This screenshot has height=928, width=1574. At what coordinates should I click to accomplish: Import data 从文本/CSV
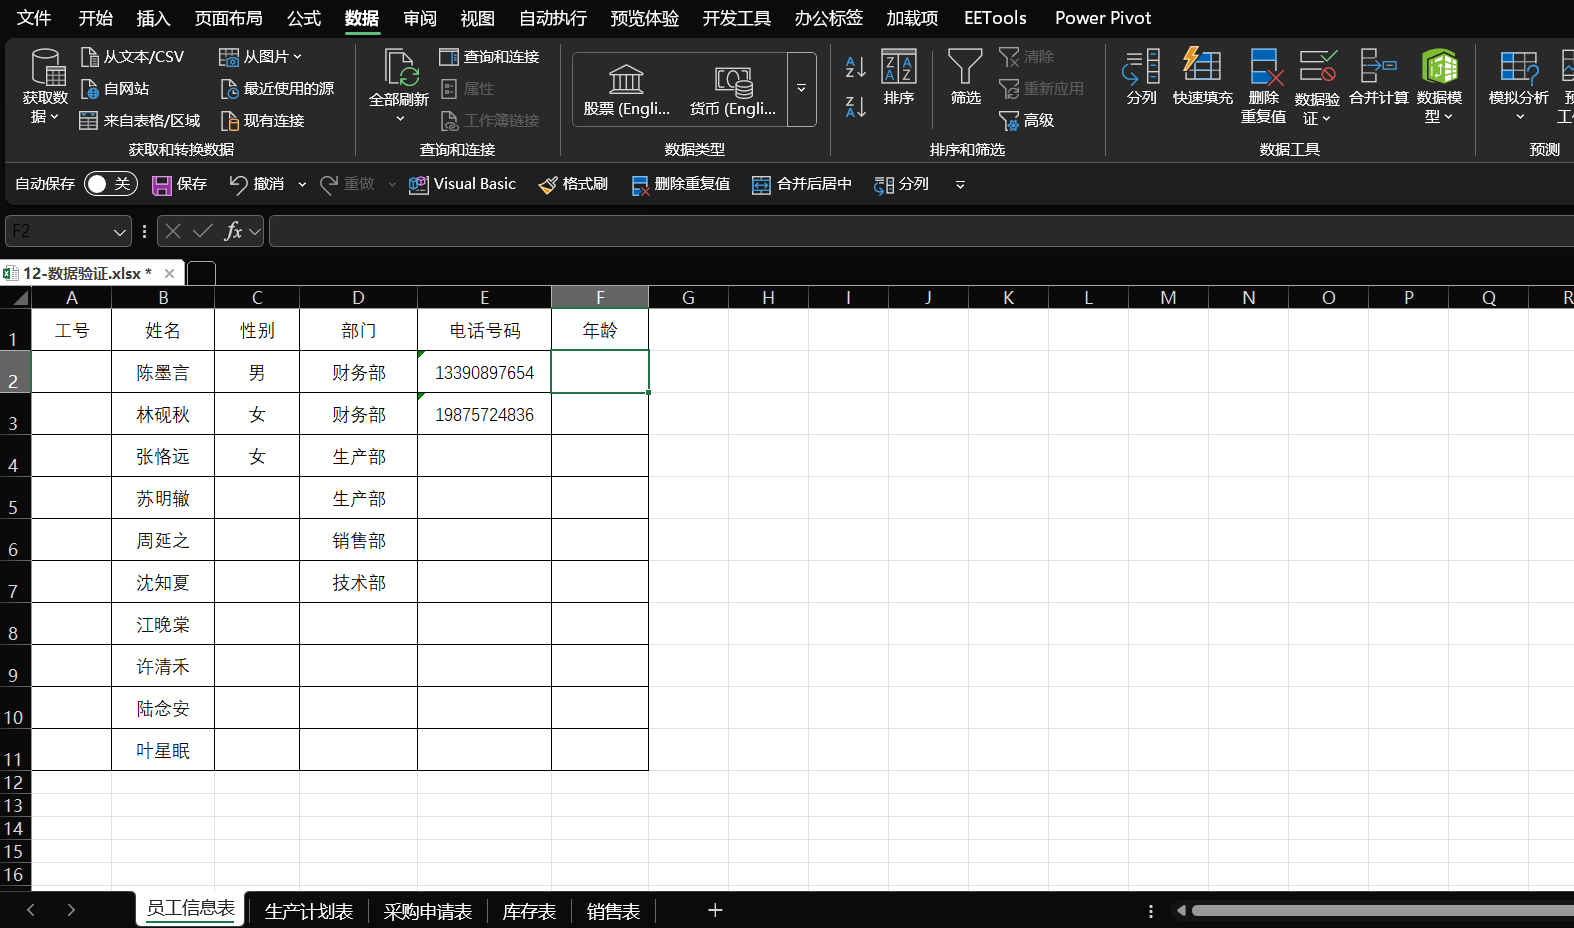(132, 57)
